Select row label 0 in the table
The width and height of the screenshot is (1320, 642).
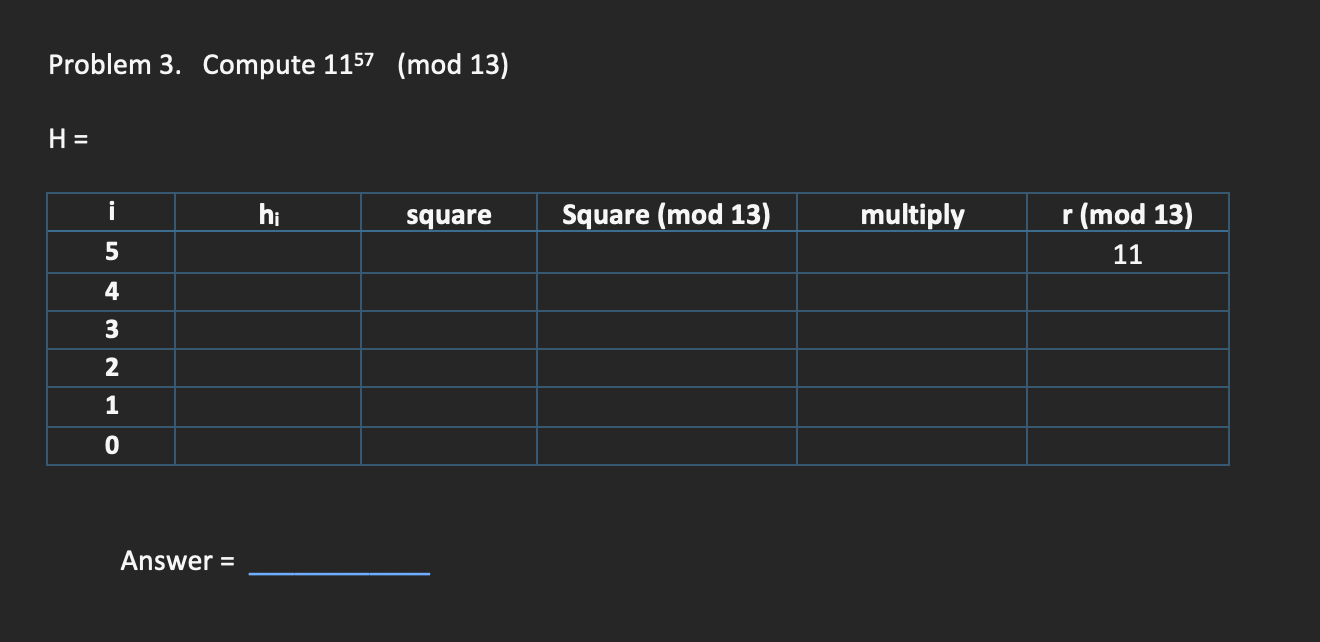tap(111, 444)
